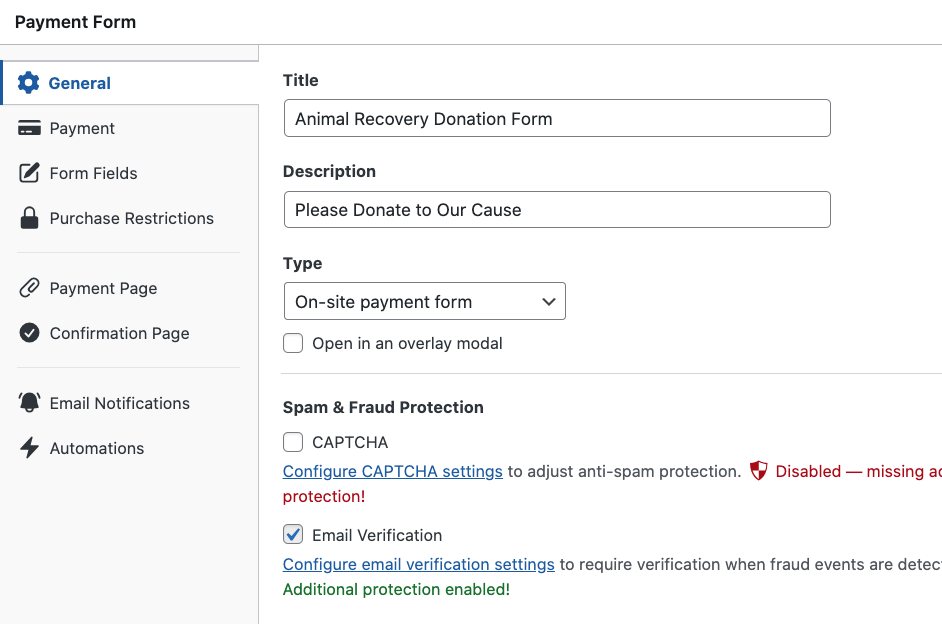Go to the Purchase Restrictions tab
Image resolution: width=942 pixels, height=624 pixels.
tap(131, 218)
